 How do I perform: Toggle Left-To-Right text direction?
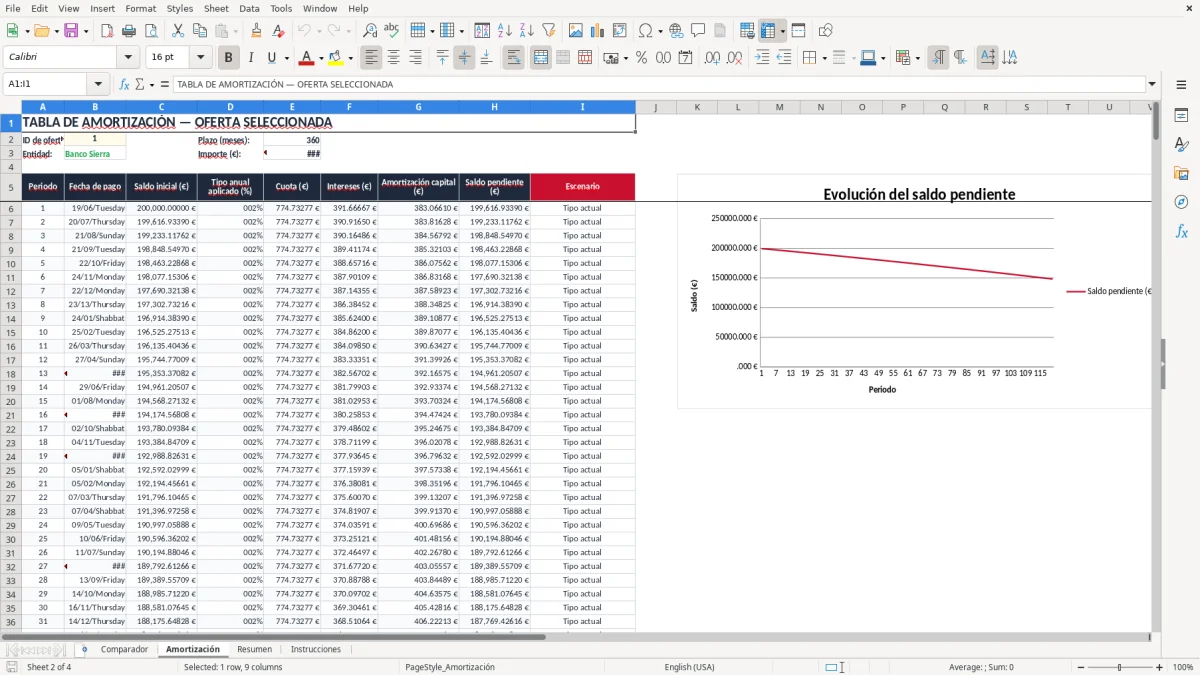click(937, 58)
